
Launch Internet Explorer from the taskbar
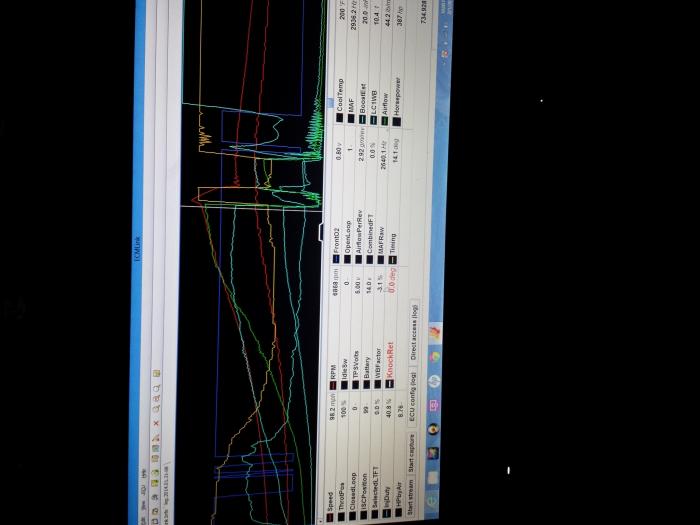432,501
